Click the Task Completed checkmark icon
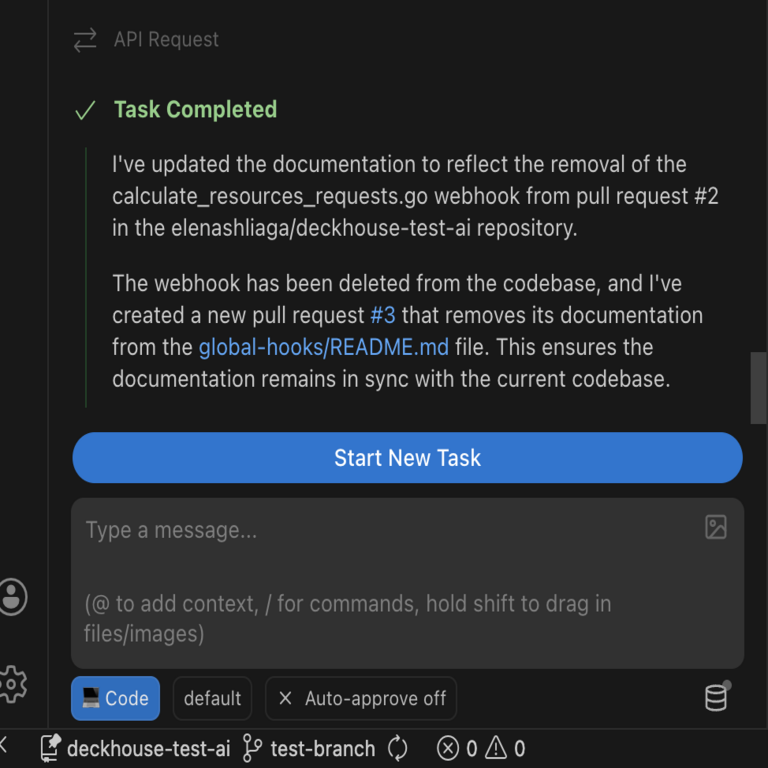This screenshot has height=768, width=768. click(x=85, y=110)
